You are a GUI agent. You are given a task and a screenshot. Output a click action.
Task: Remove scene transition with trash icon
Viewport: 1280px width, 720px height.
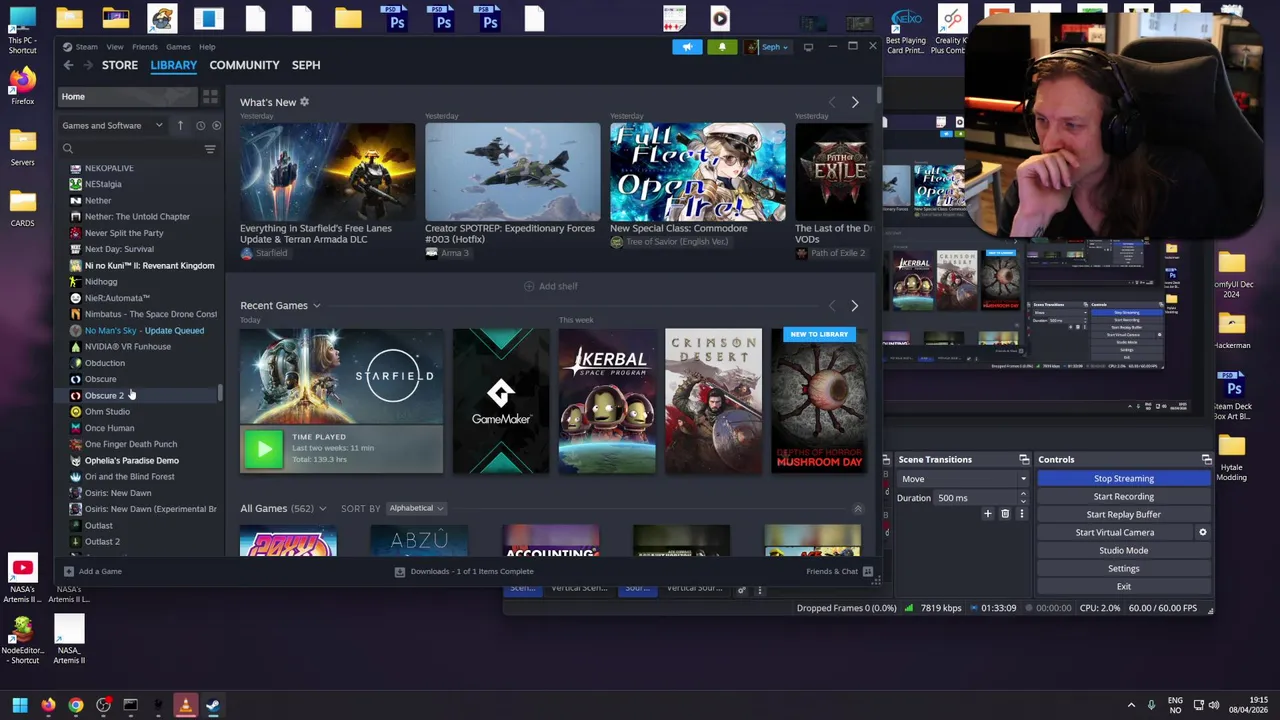coord(1005,514)
